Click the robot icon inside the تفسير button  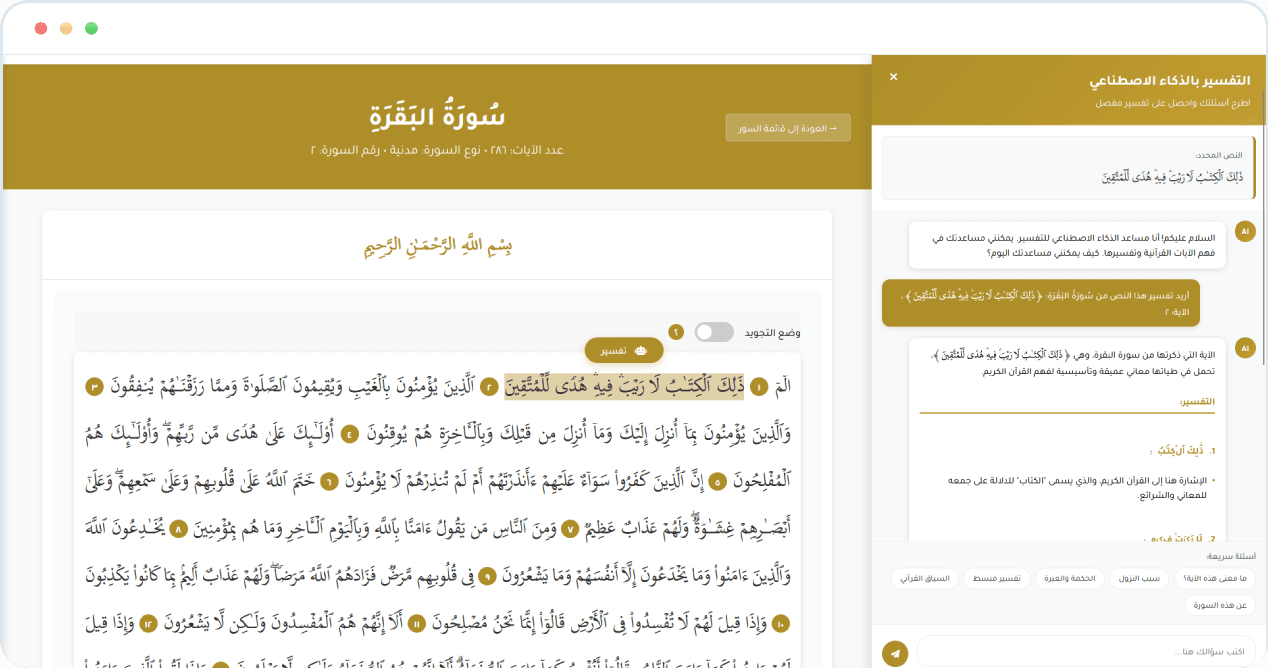tap(641, 351)
